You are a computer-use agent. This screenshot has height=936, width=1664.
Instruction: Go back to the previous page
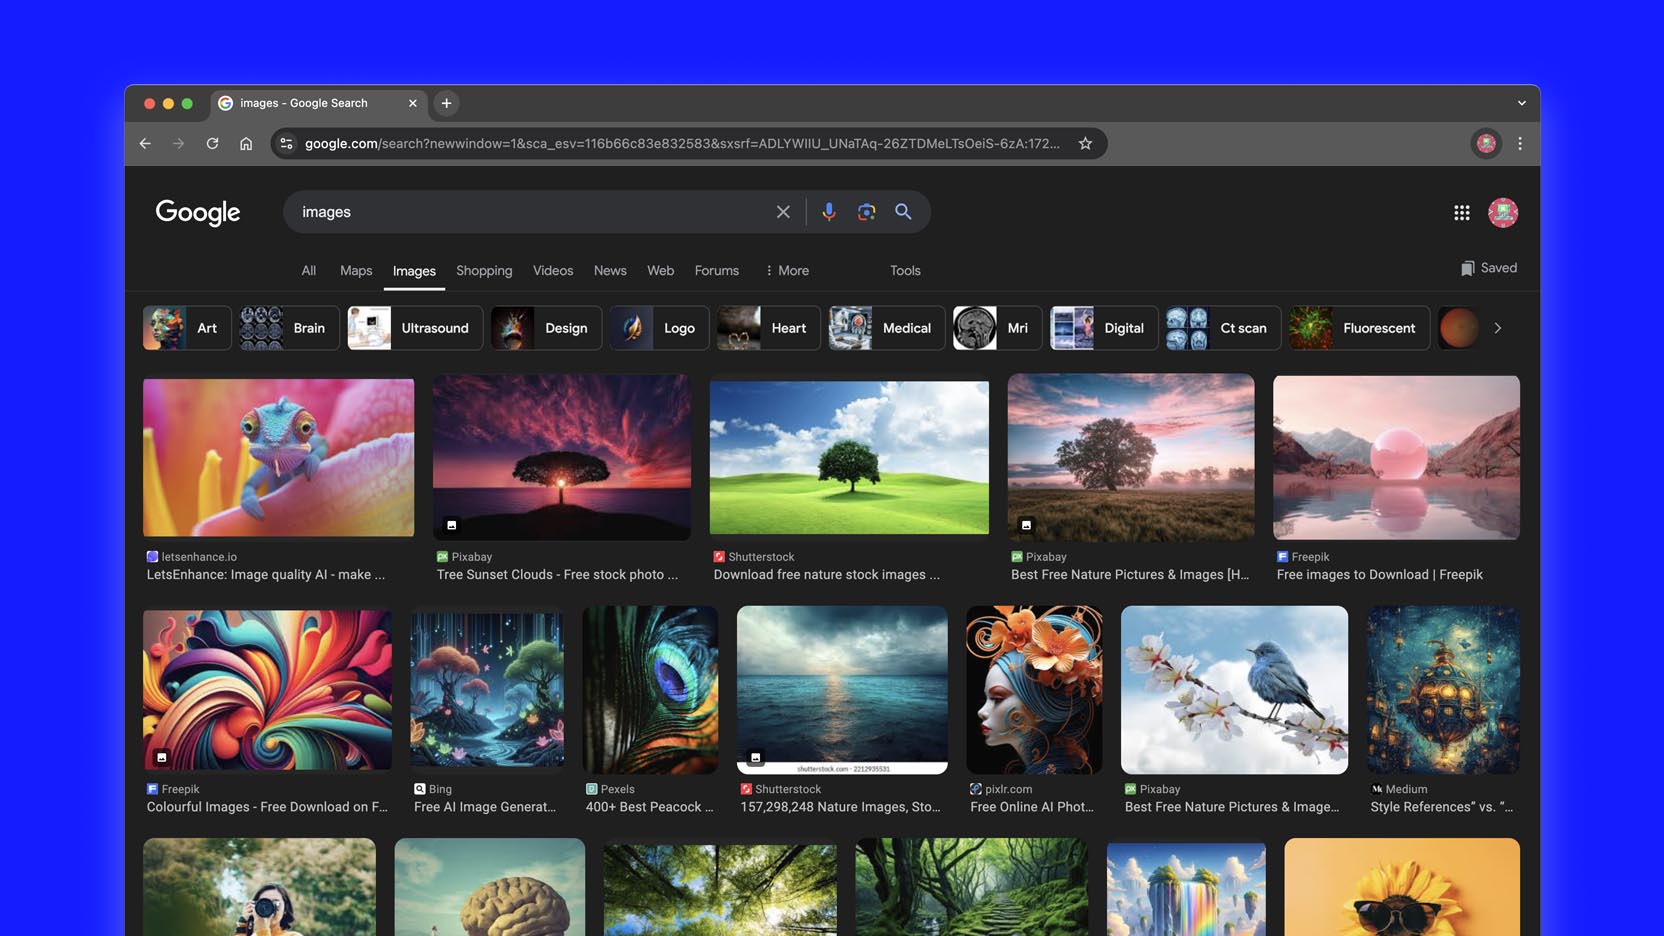click(x=146, y=144)
